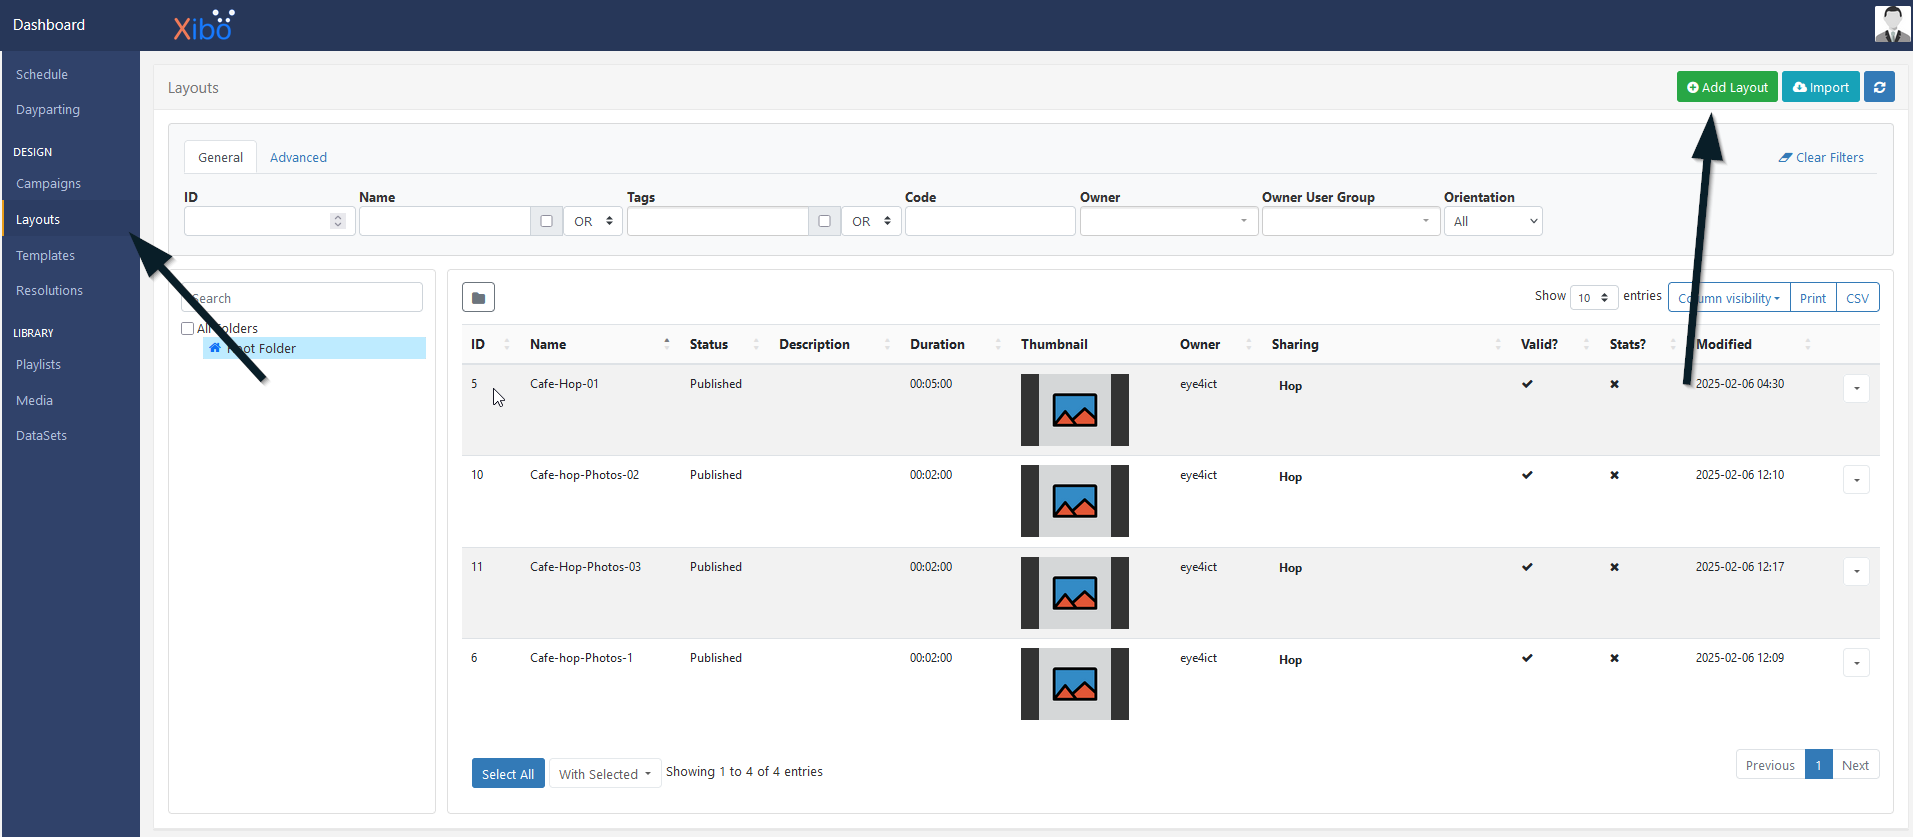The height and width of the screenshot is (837, 1913).
Task: Click the ID filter input field
Action: click(x=269, y=221)
